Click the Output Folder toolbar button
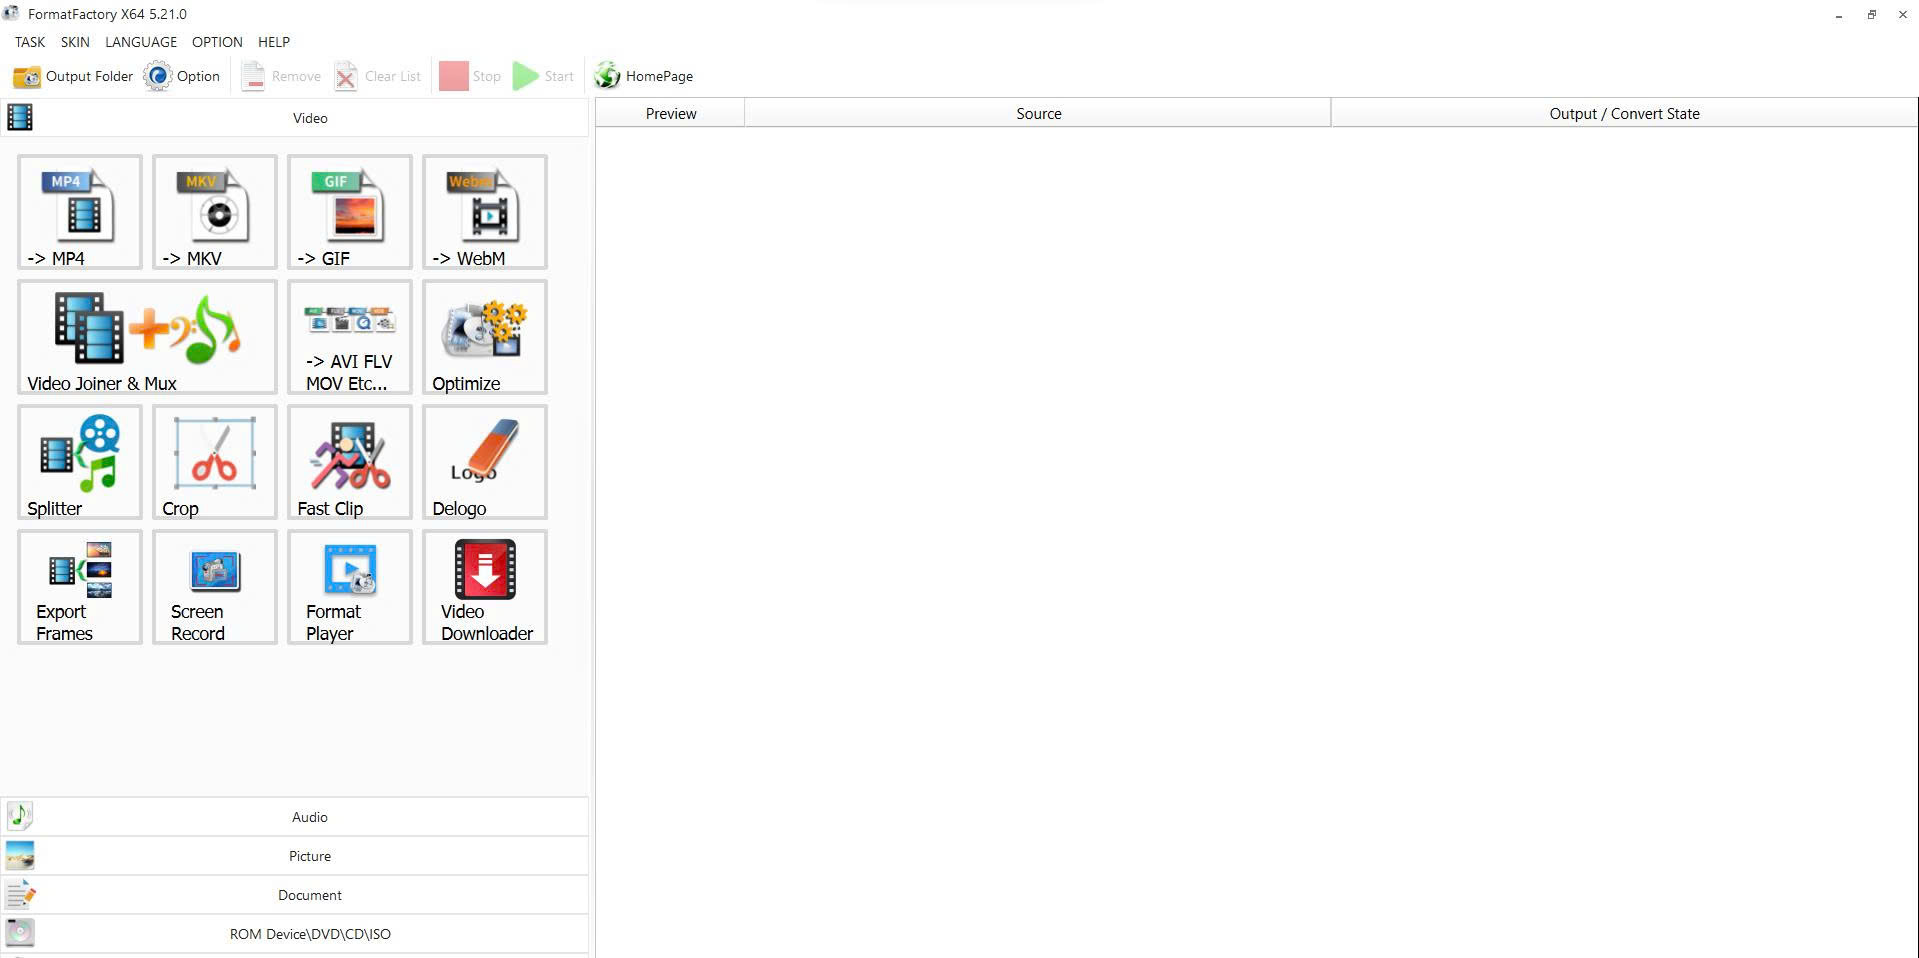Viewport: 1919px width, 958px height. [72, 76]
